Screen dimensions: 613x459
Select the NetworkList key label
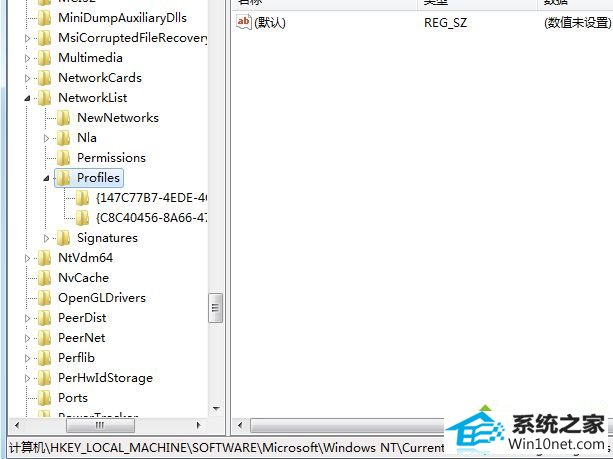pyautogui.click(x=93, y=98)
